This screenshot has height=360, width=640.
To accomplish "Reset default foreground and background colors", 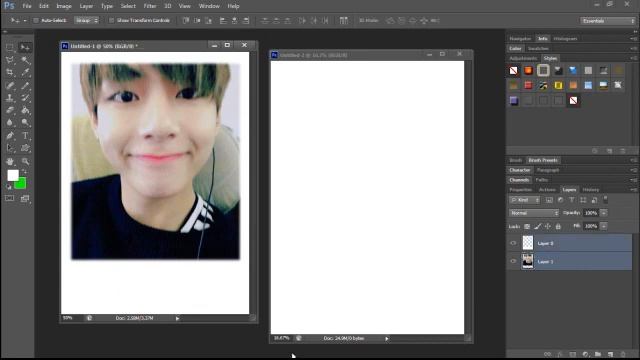I will 9,187.
